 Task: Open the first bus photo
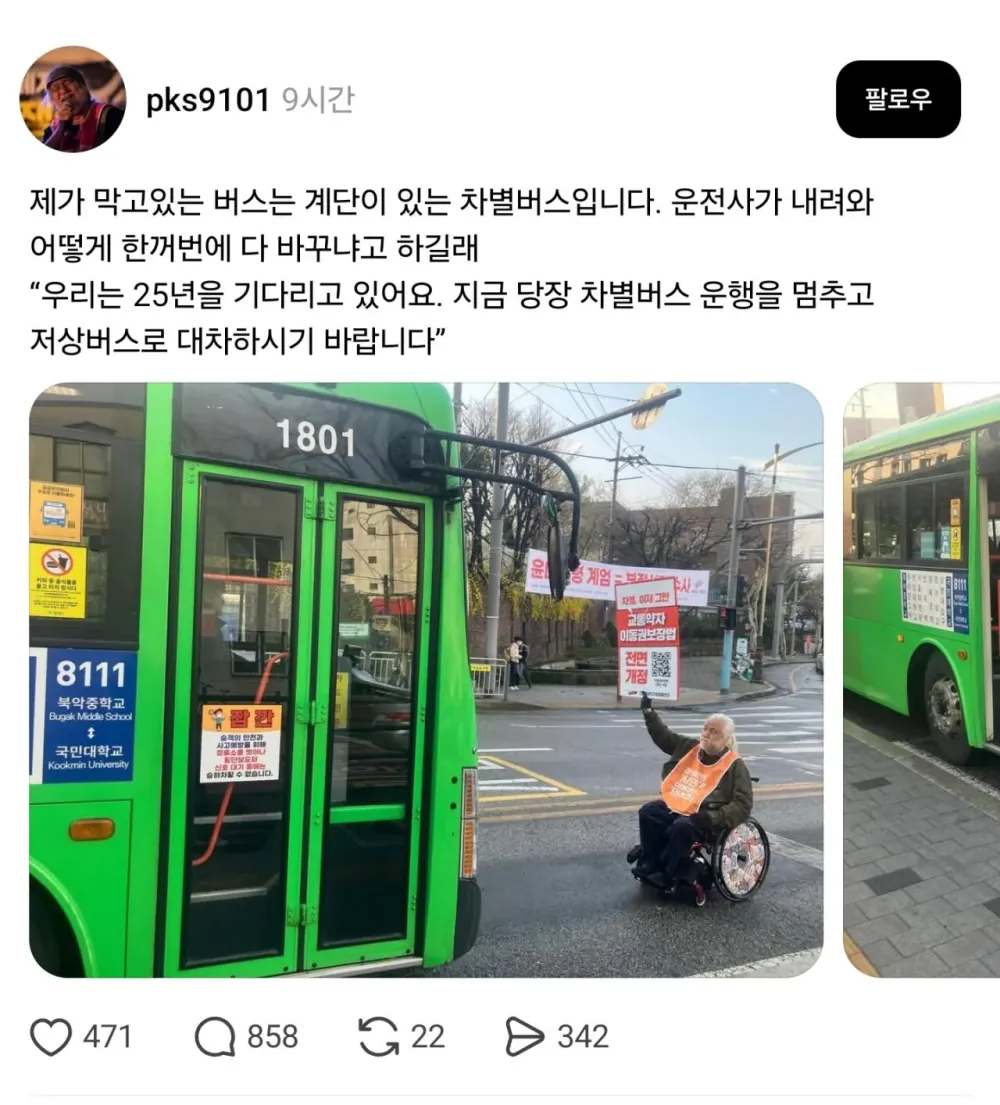426,680
